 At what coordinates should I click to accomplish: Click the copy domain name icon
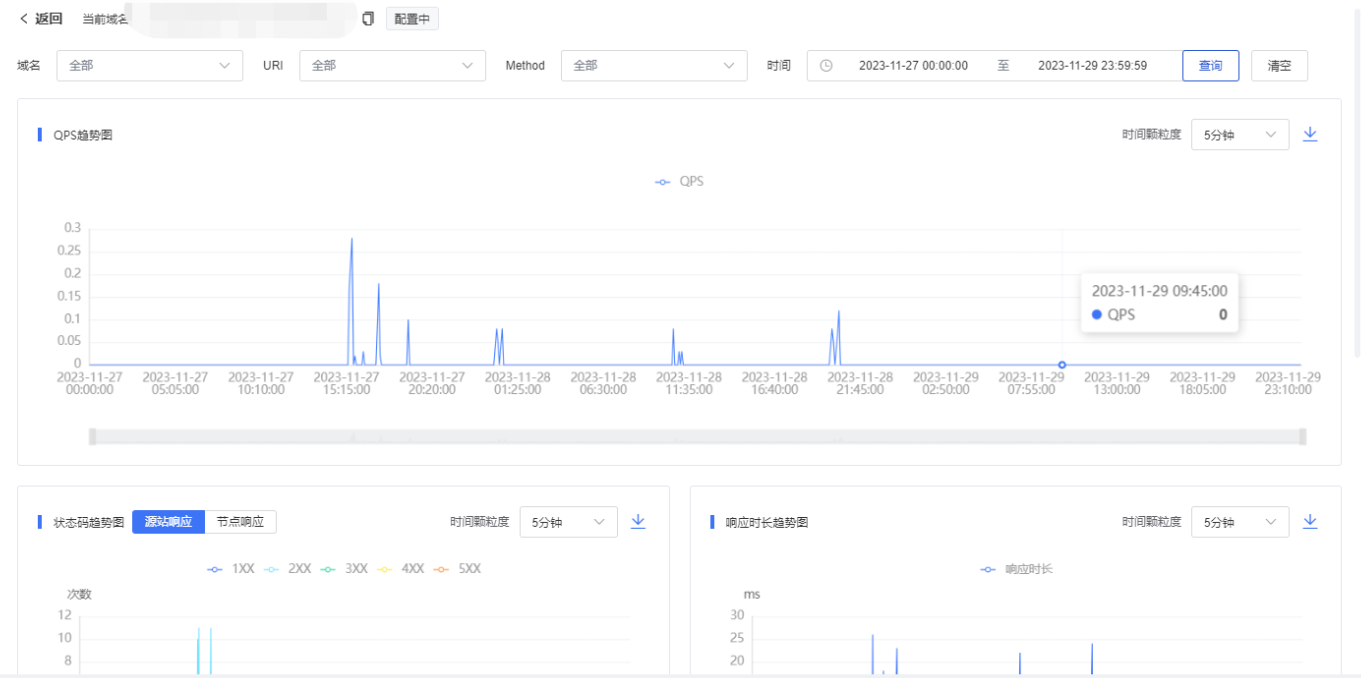368,19
